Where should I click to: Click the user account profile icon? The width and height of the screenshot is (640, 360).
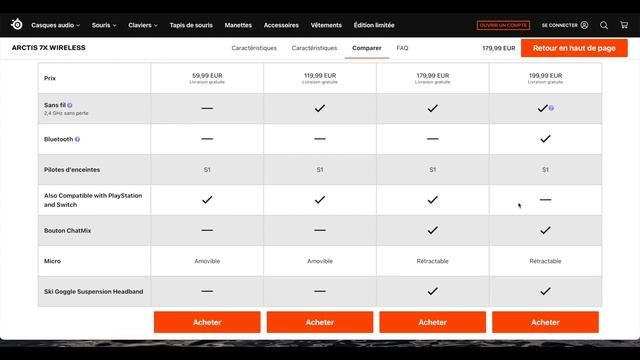(584, 25)
